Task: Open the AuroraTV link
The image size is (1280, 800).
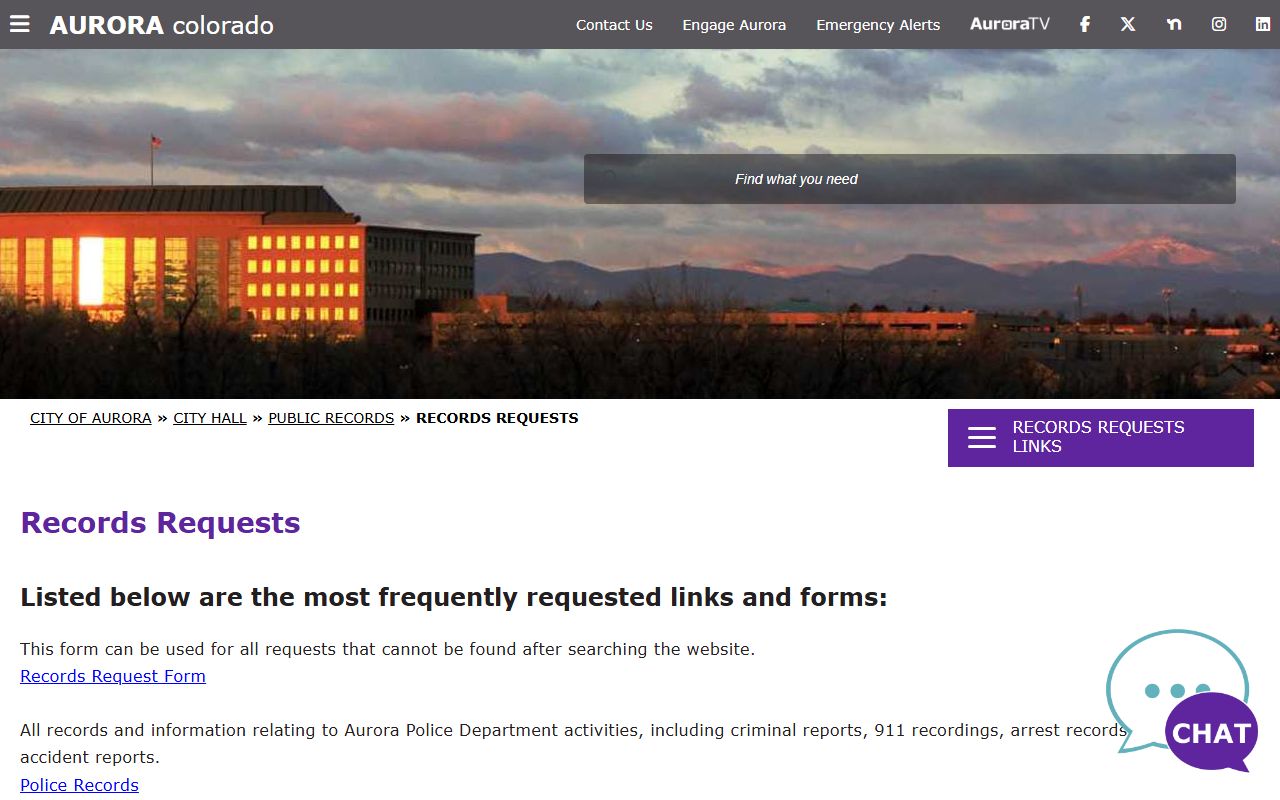Action: (x=1010, y=24)
